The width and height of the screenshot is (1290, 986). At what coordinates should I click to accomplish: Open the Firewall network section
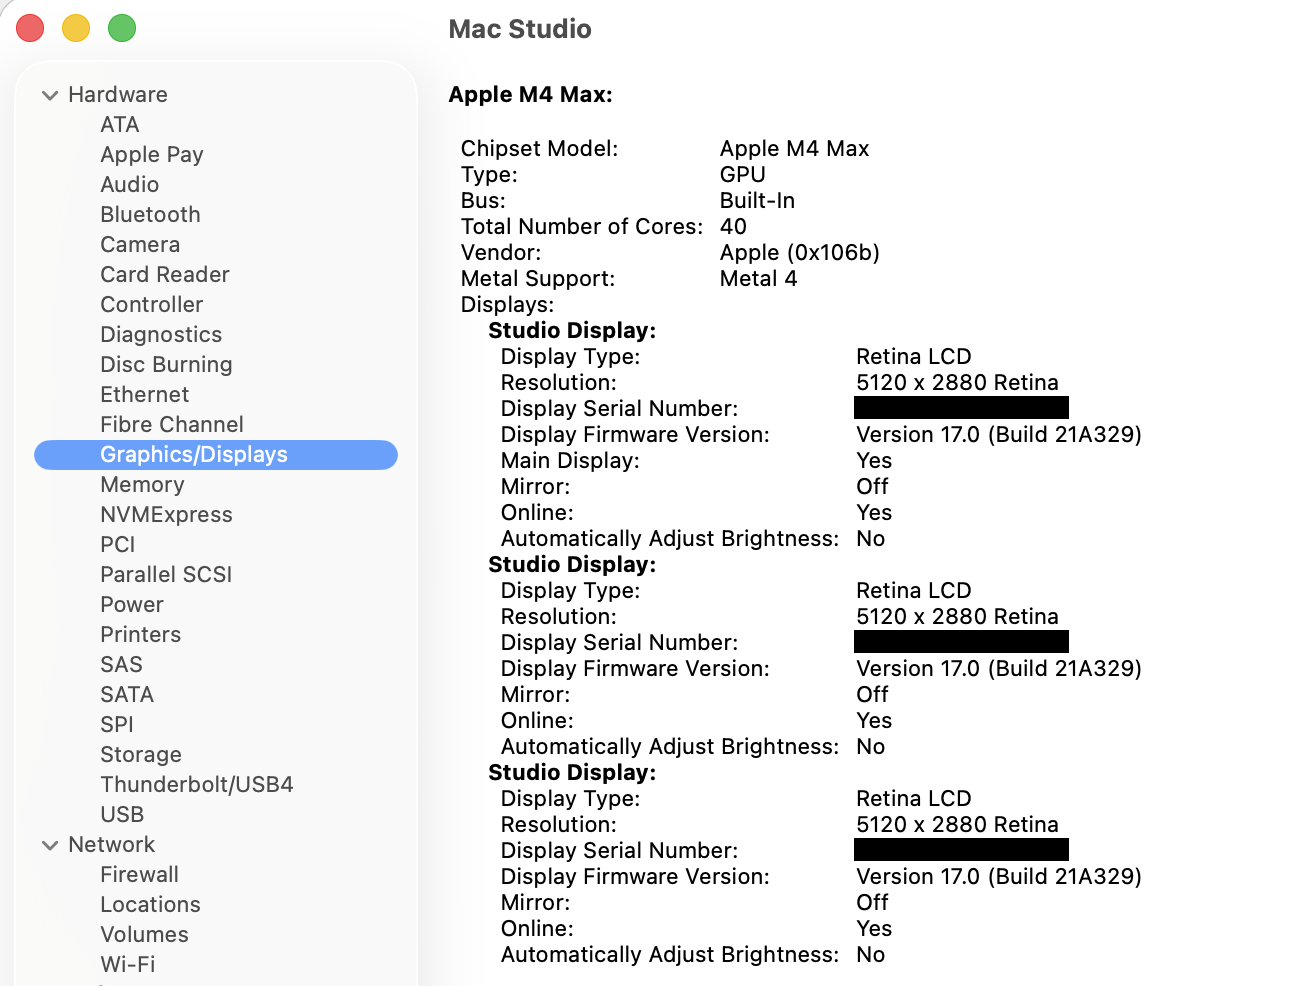pos(139,874)
